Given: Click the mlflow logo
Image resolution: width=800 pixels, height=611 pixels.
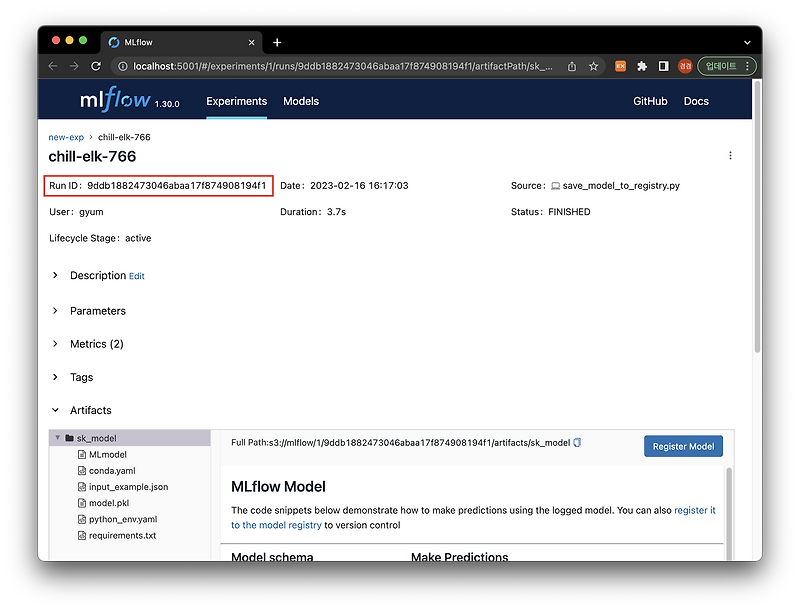Looking at the screenshot, I should point(113,100).
